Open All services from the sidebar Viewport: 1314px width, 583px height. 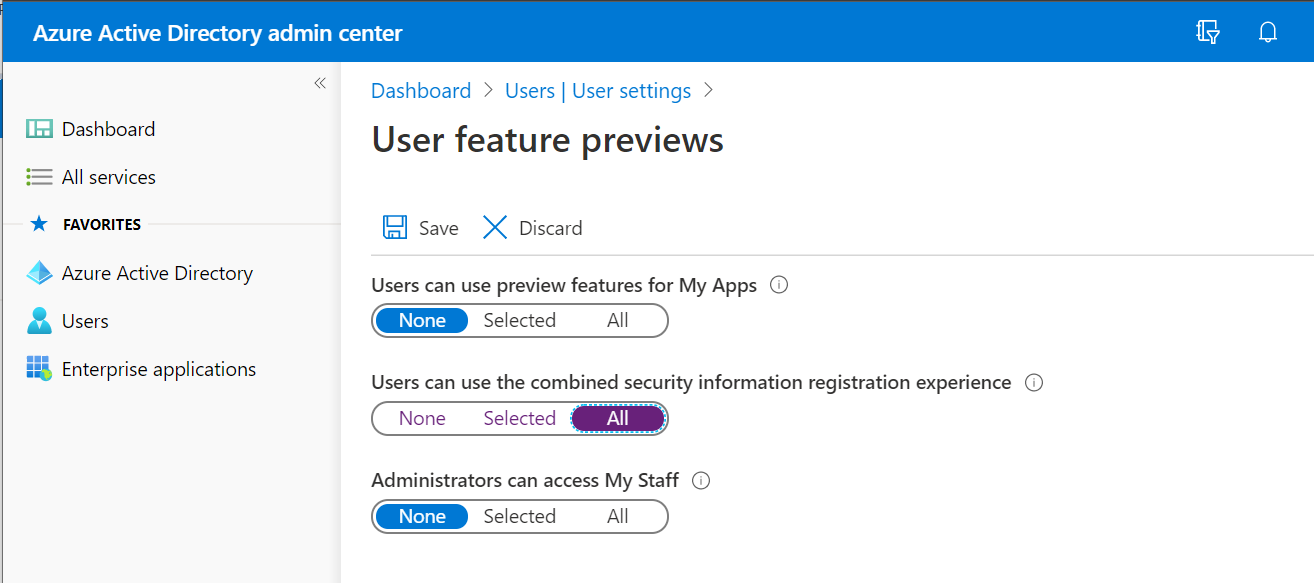point(109,177)
